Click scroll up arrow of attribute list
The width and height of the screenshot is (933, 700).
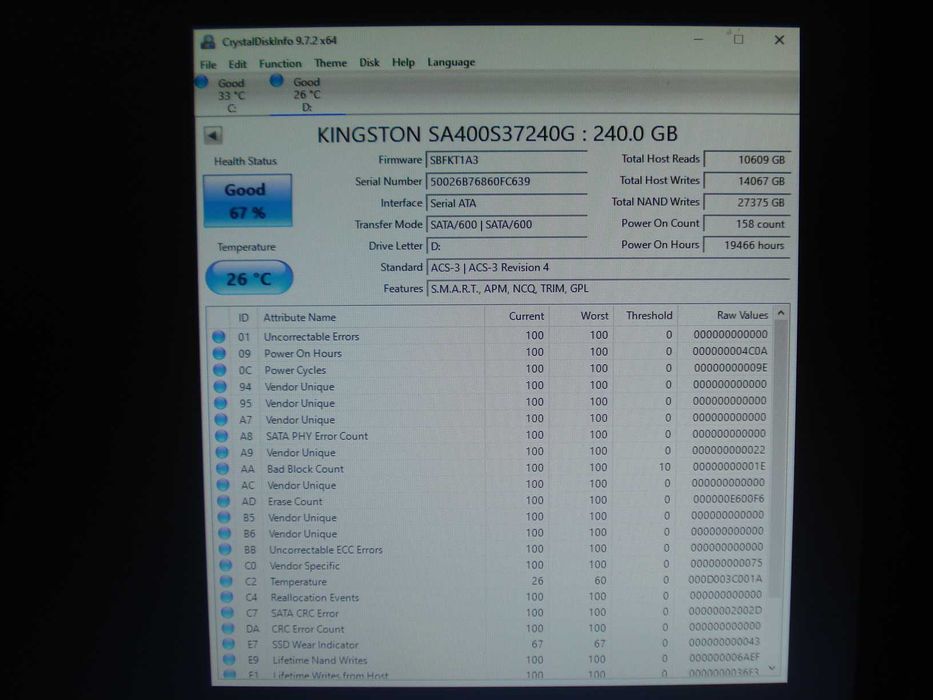pos(781,313)
